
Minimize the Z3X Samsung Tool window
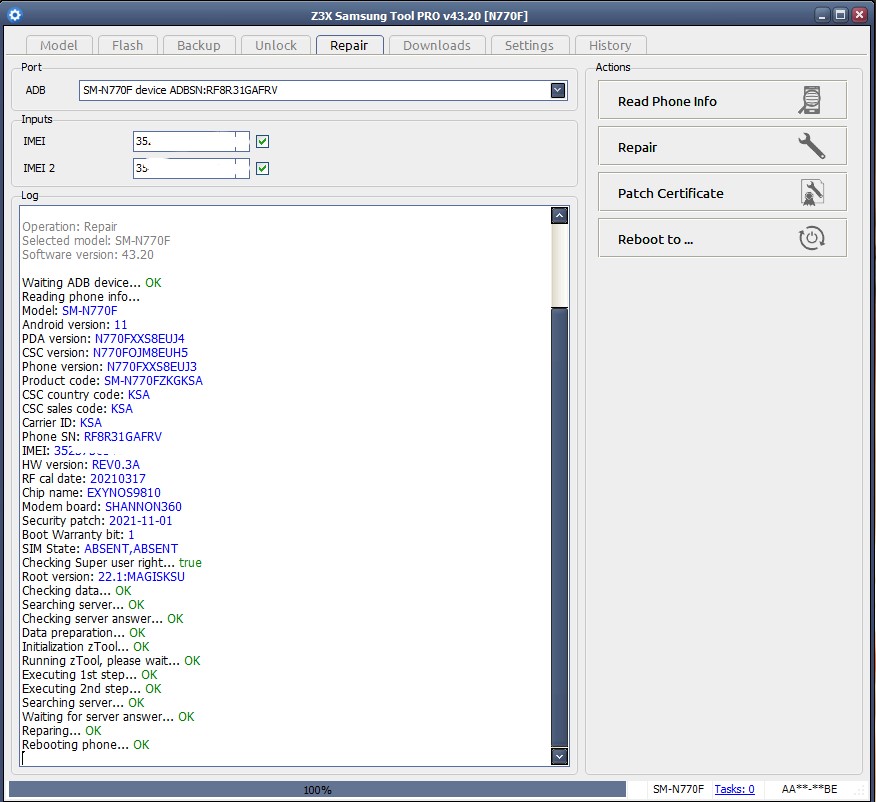pos(821,15)
